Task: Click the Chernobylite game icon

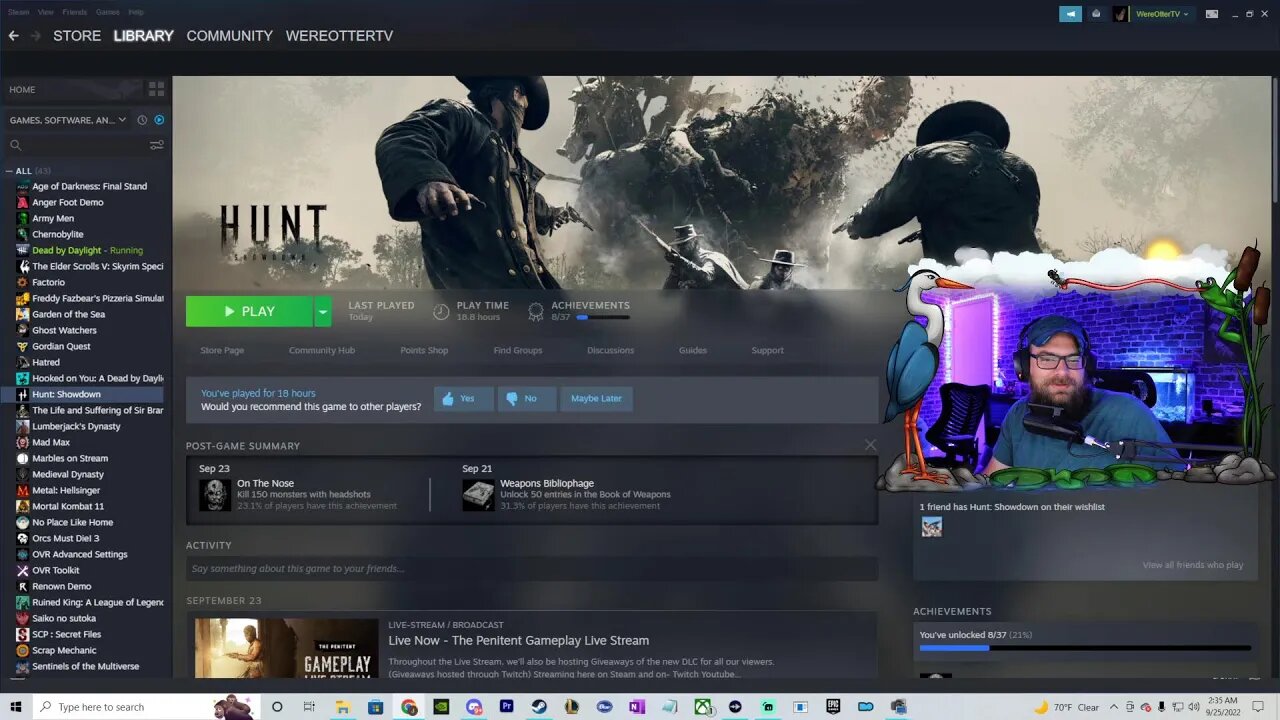Action: click(x=23, y=234)
